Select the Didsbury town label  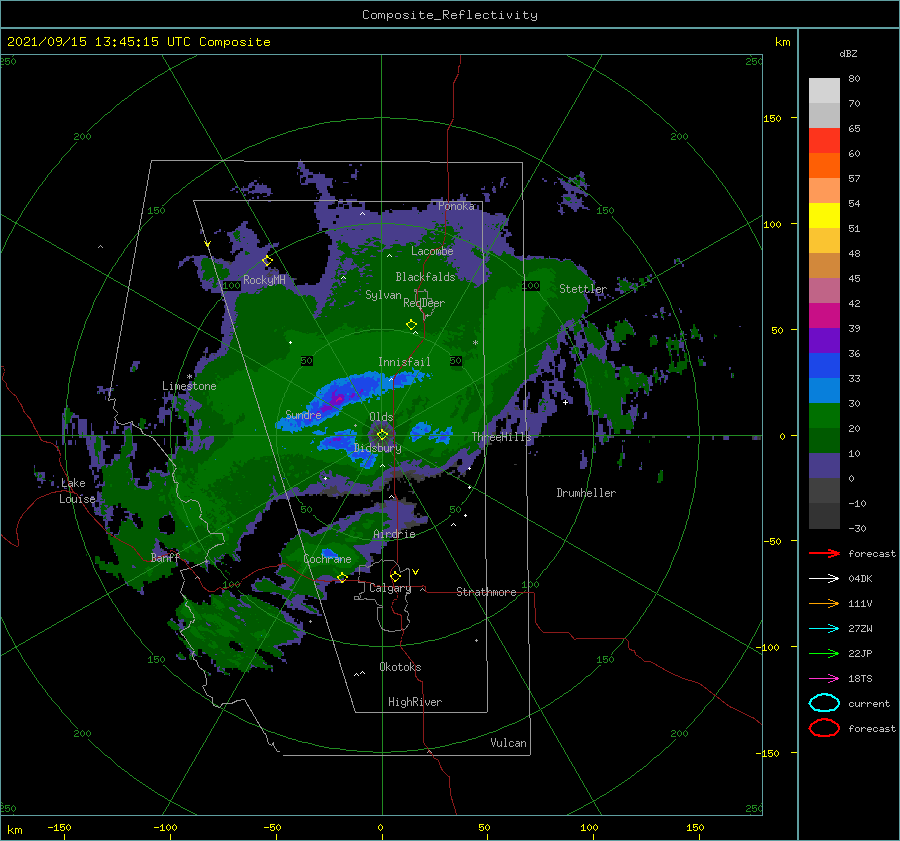(x=378, y=448)
